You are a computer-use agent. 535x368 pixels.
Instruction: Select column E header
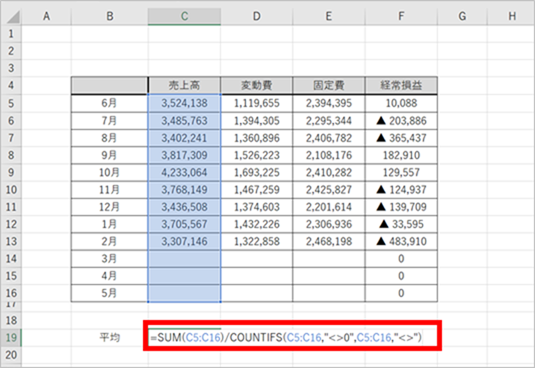pos(329,16)
